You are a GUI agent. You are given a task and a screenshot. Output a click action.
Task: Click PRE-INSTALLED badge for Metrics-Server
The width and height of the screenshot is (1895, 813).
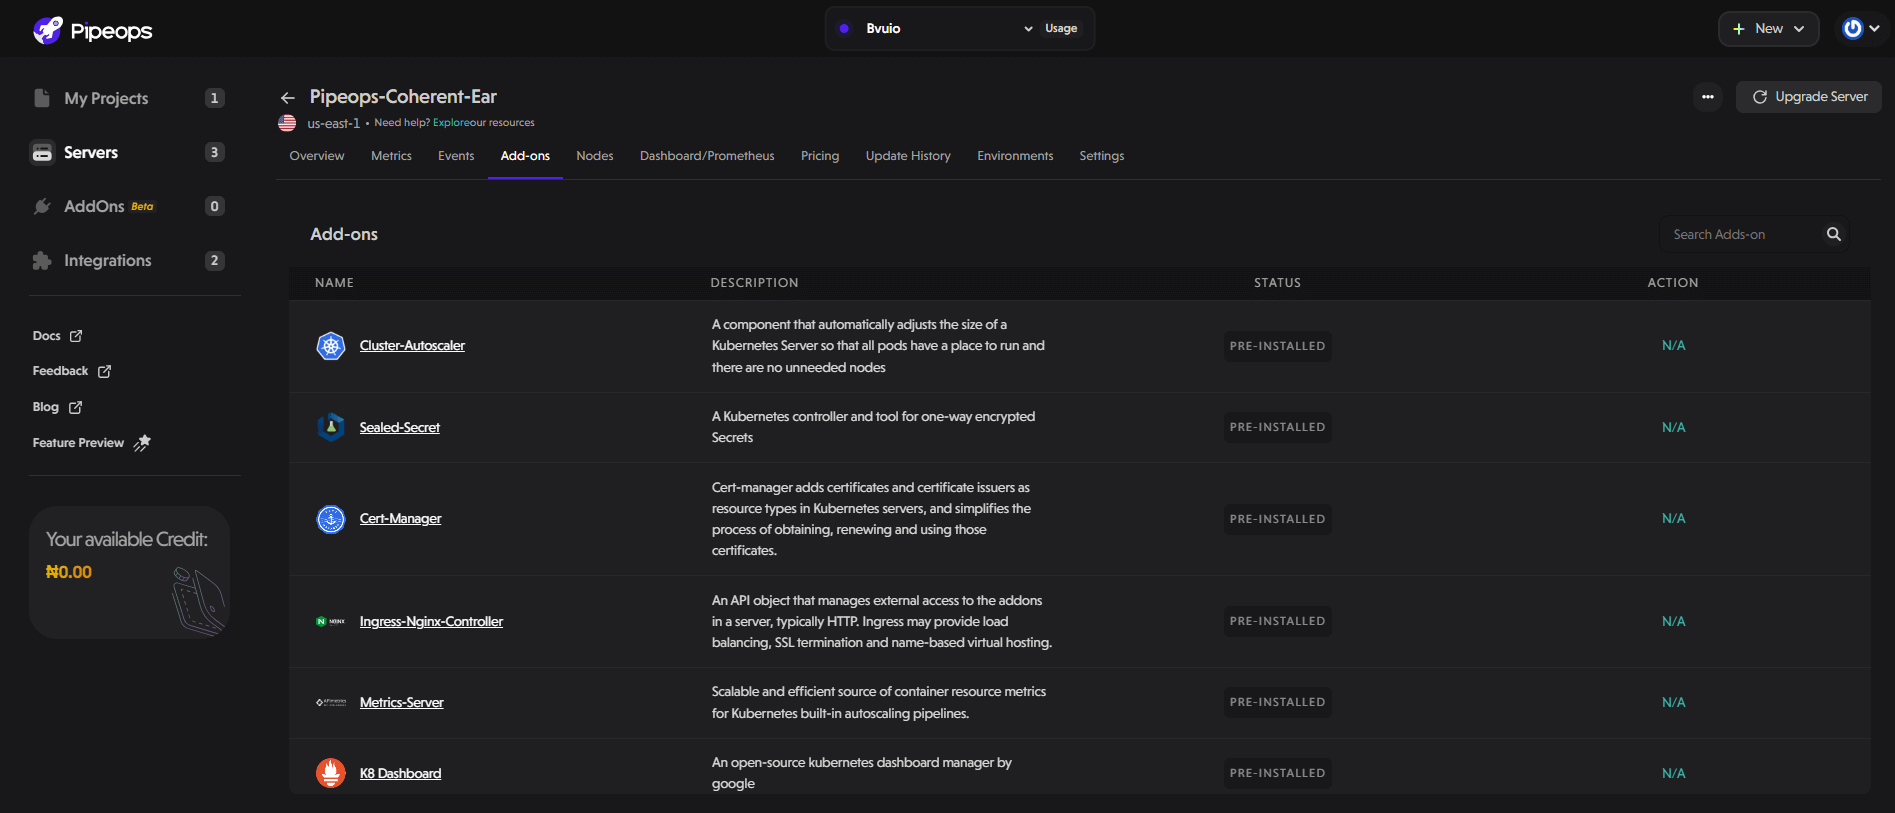pyautogui.click(x=1278, y=702)
